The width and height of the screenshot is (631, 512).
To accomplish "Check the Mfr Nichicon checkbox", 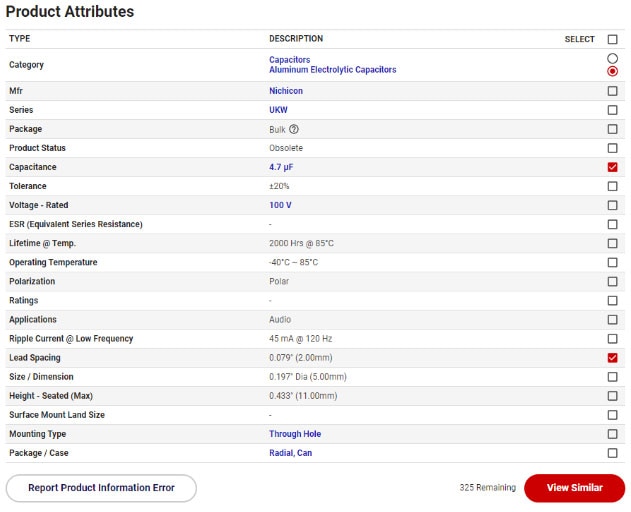I will pos(612,91).
